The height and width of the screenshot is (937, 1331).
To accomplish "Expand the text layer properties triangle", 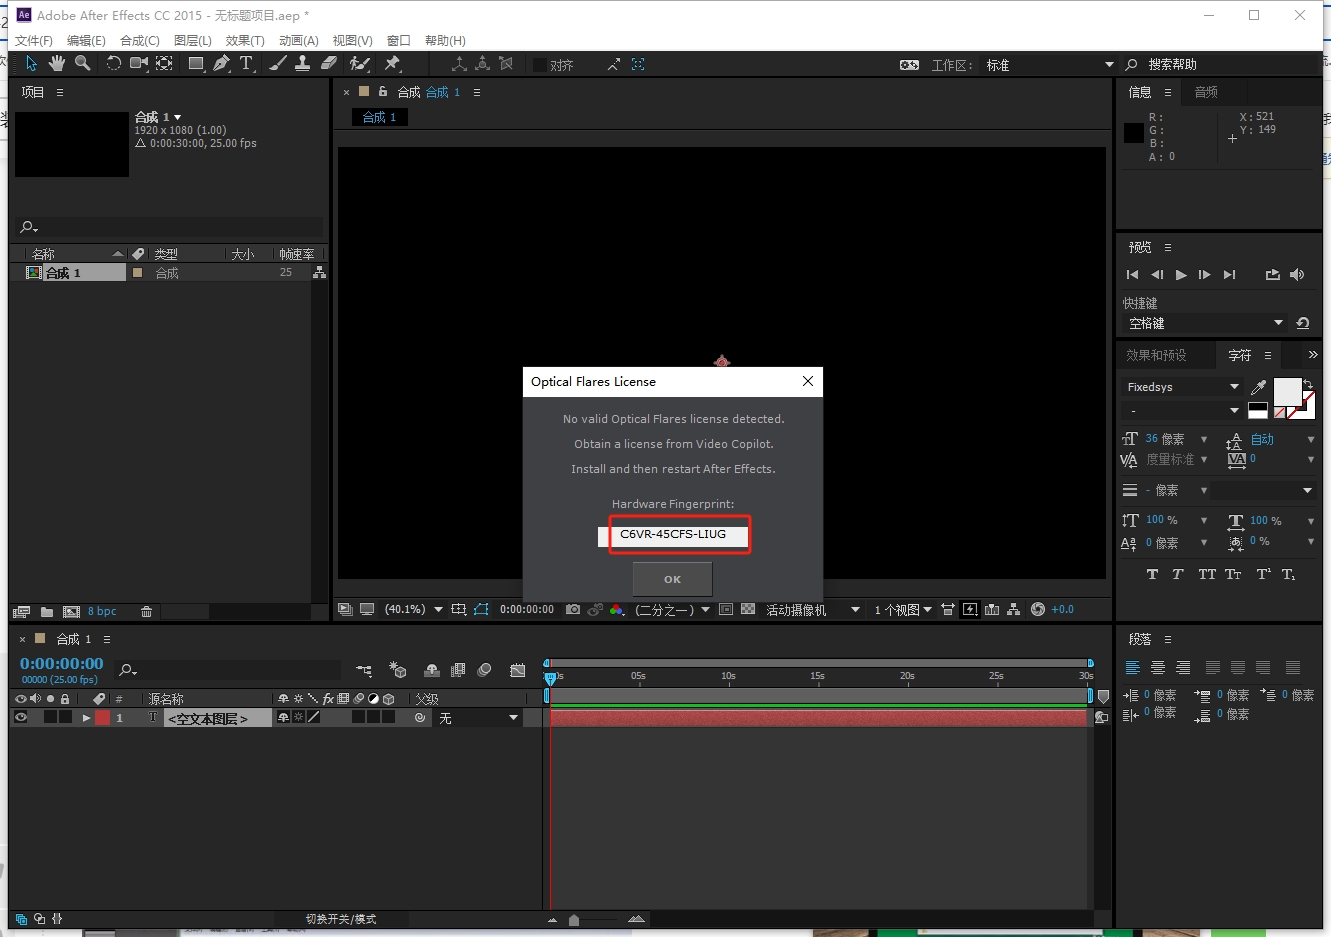I will tap(86, 718).
